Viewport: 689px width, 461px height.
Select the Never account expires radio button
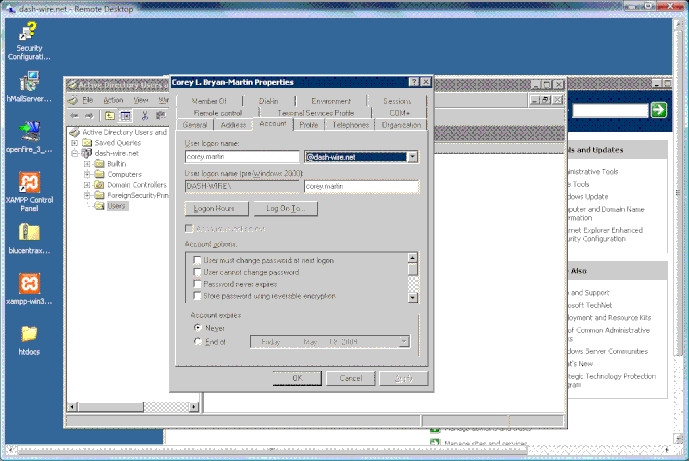pos(198,328)
